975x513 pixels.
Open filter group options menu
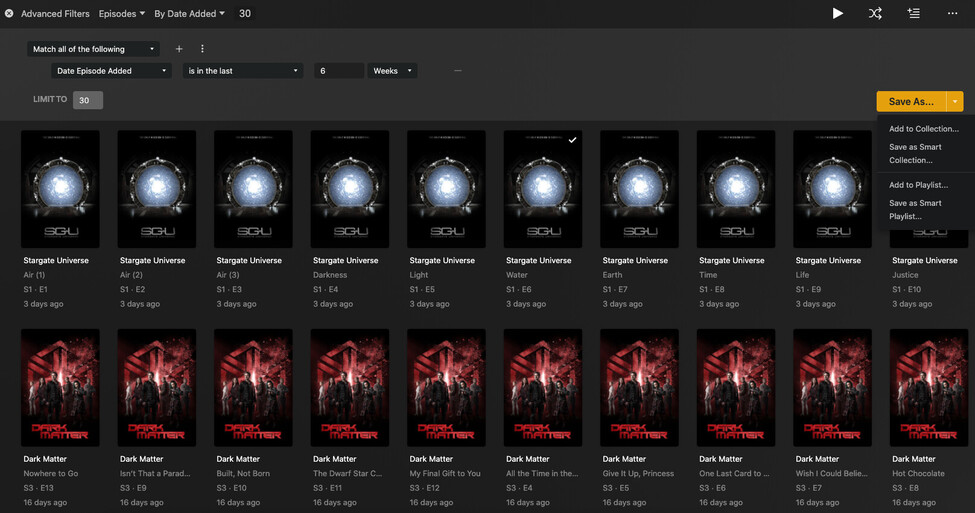202,49
